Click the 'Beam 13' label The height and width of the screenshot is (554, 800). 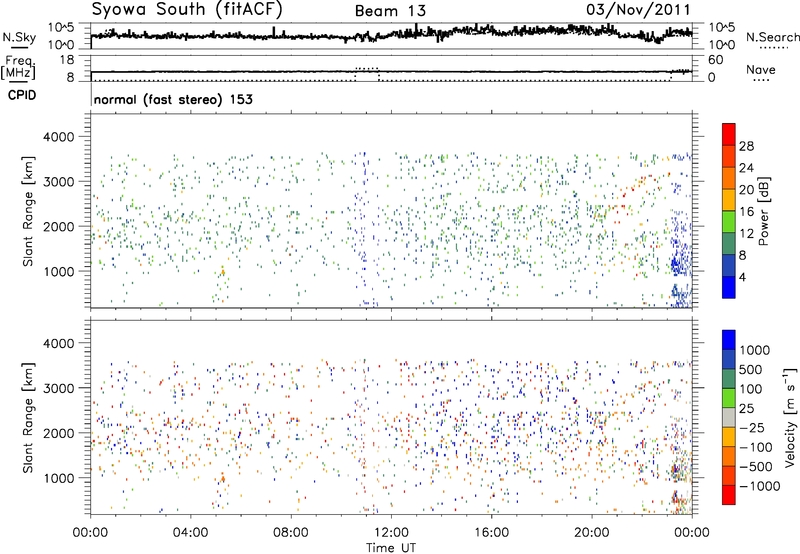click(x=390, y=11)
